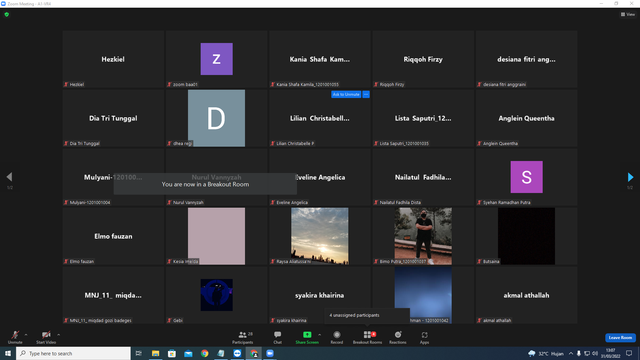Open audio options arrow next to Unmute
The width and height of the screenshot is (640, 360).
click(26, 335)
